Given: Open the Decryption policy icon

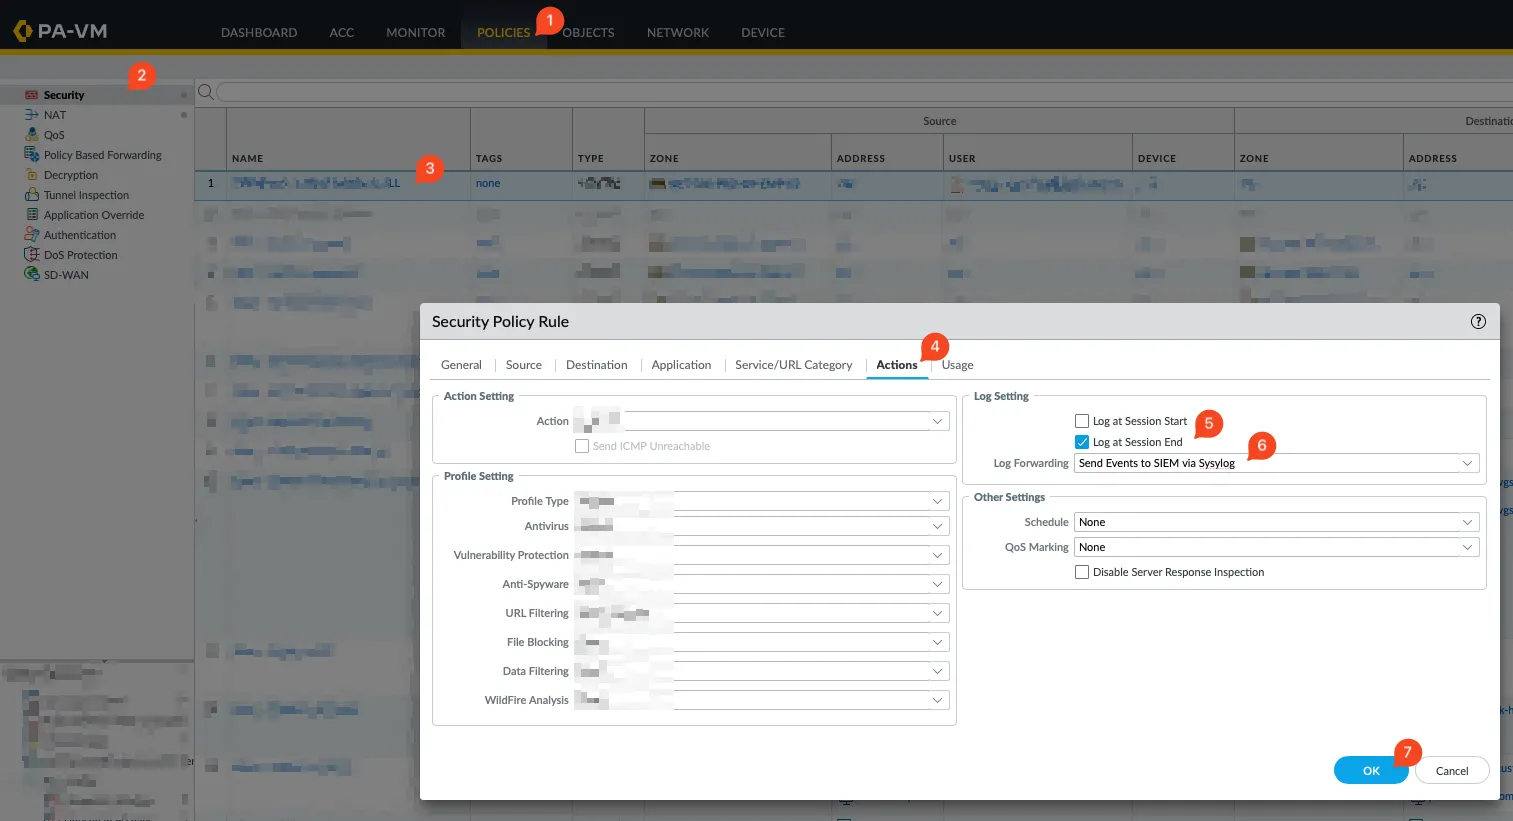Looking at the screenshot, I should click(x=32, y=175).
